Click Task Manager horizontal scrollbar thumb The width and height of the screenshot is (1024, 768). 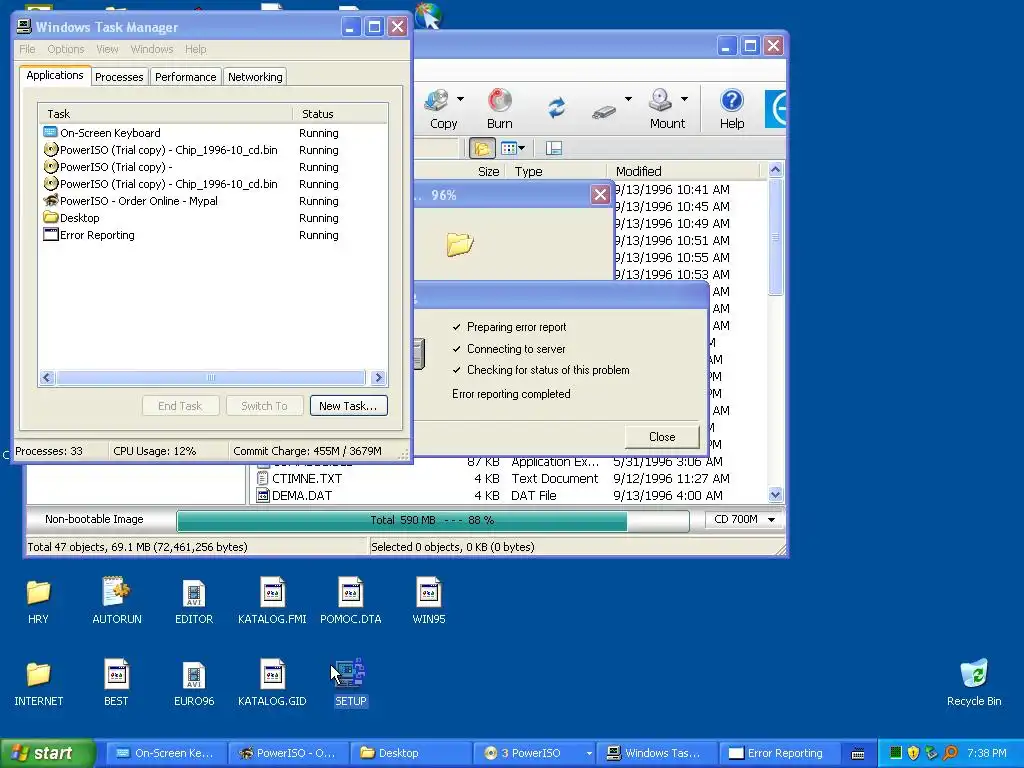coord(210,377)
